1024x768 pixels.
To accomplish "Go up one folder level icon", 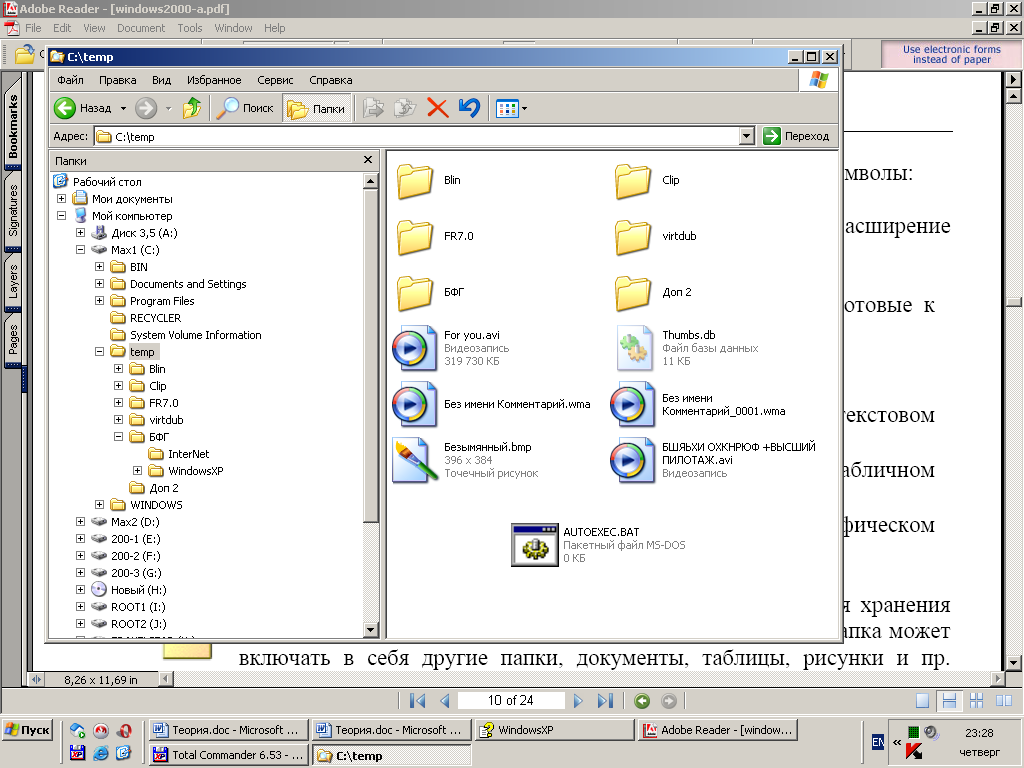I will pyautogui.click(x=192, y=108).
